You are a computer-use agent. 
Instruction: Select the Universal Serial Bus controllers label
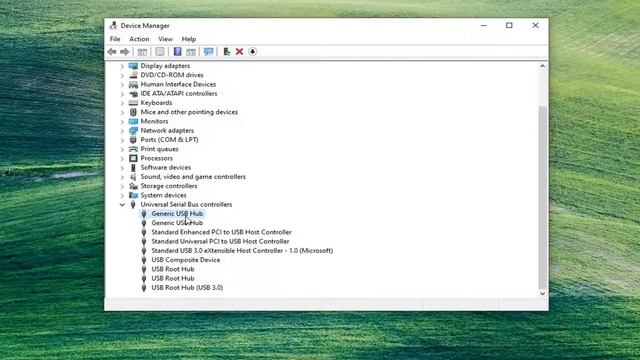tap(186, 204)
